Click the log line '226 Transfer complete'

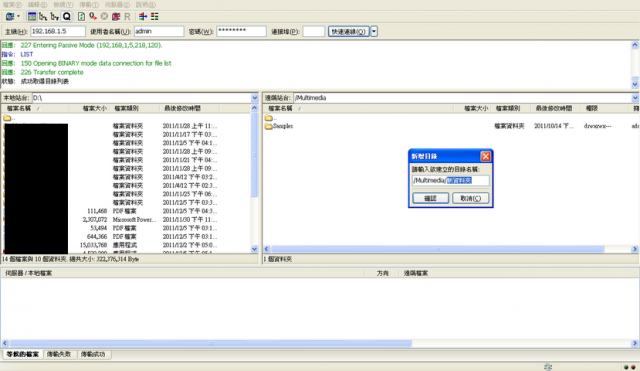52,72
